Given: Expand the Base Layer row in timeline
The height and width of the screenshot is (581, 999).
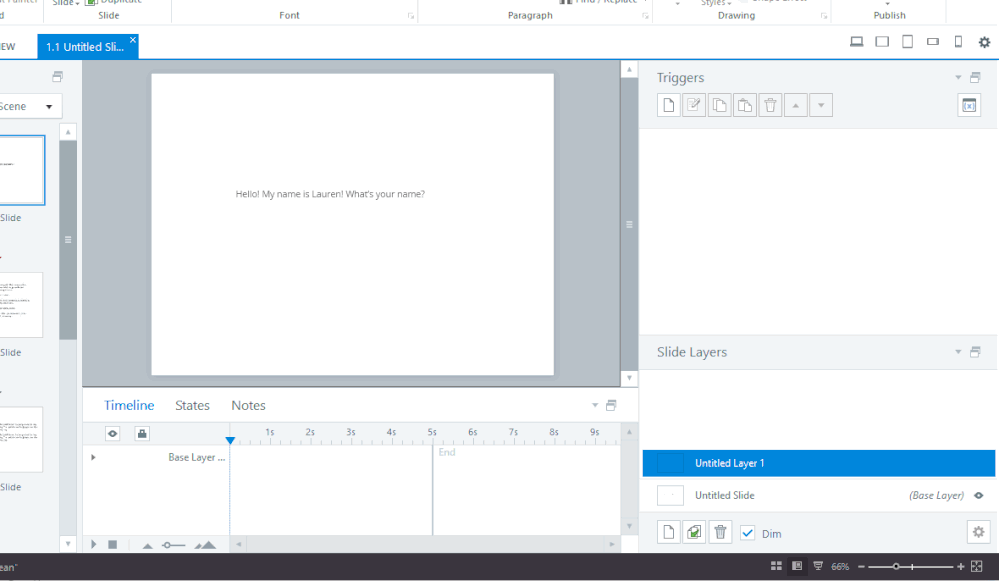Looking at the screenshot, I should pyautogui.click(x=93, y=457).
